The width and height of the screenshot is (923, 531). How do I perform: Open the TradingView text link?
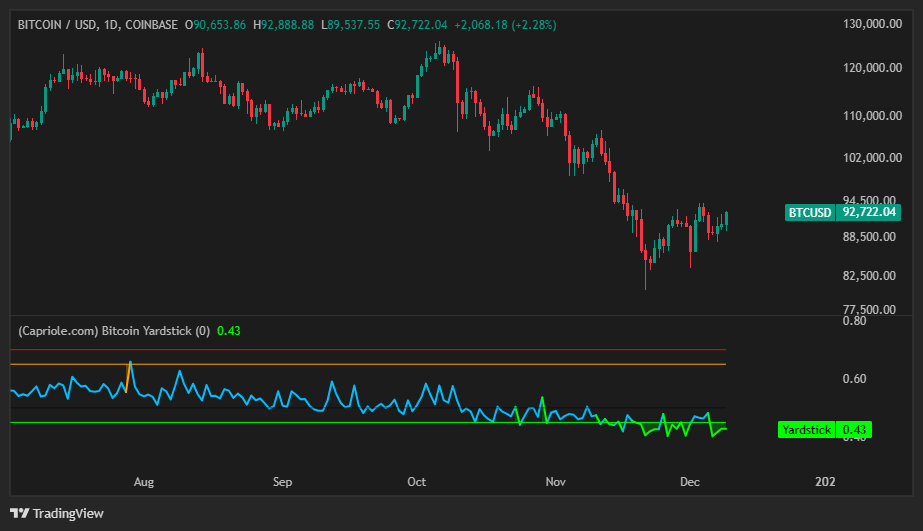(68, 513)
